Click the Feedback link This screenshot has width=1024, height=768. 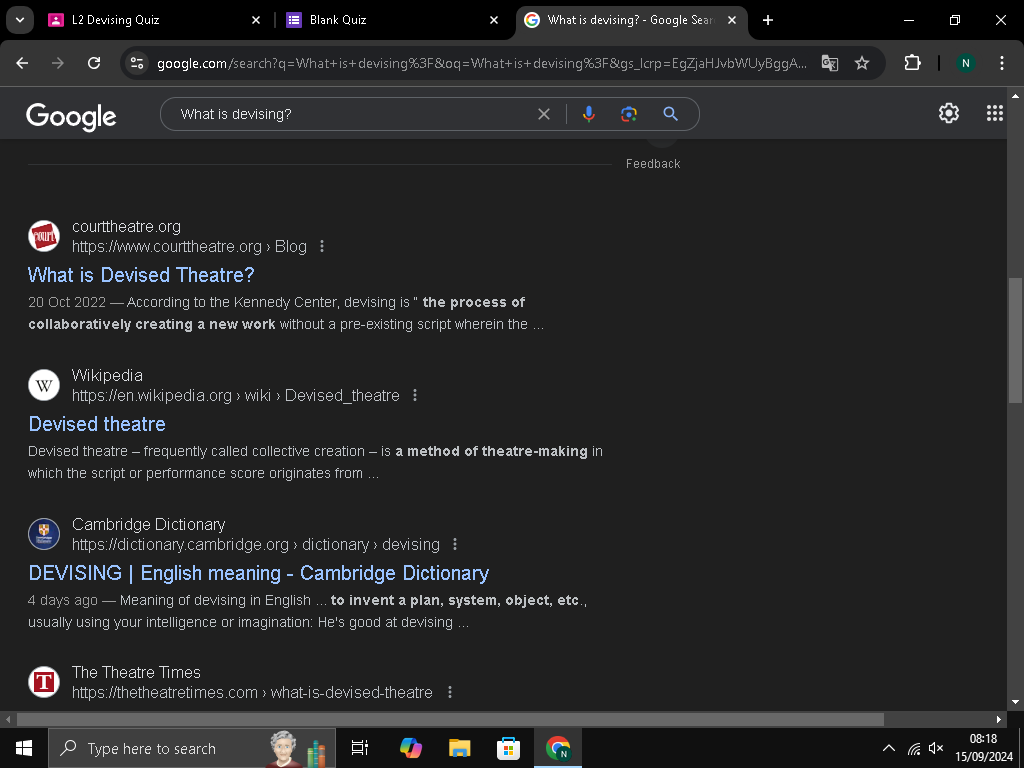653,164
